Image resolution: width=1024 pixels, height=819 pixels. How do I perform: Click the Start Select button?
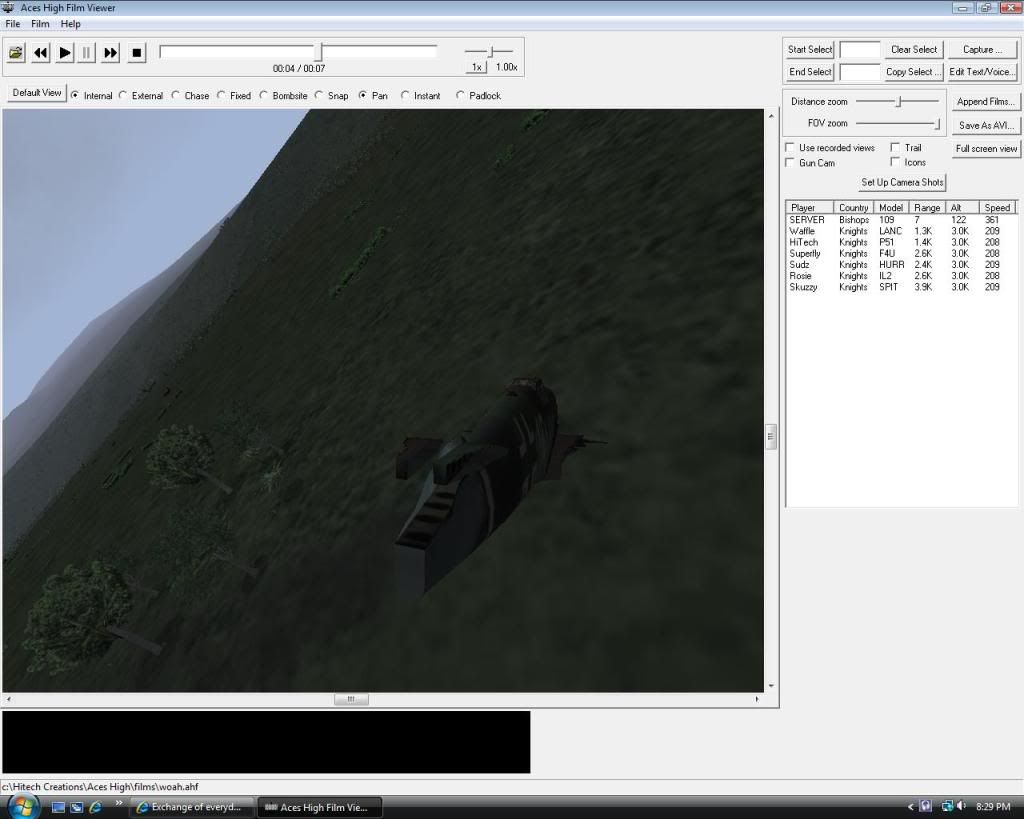point(809,50)
